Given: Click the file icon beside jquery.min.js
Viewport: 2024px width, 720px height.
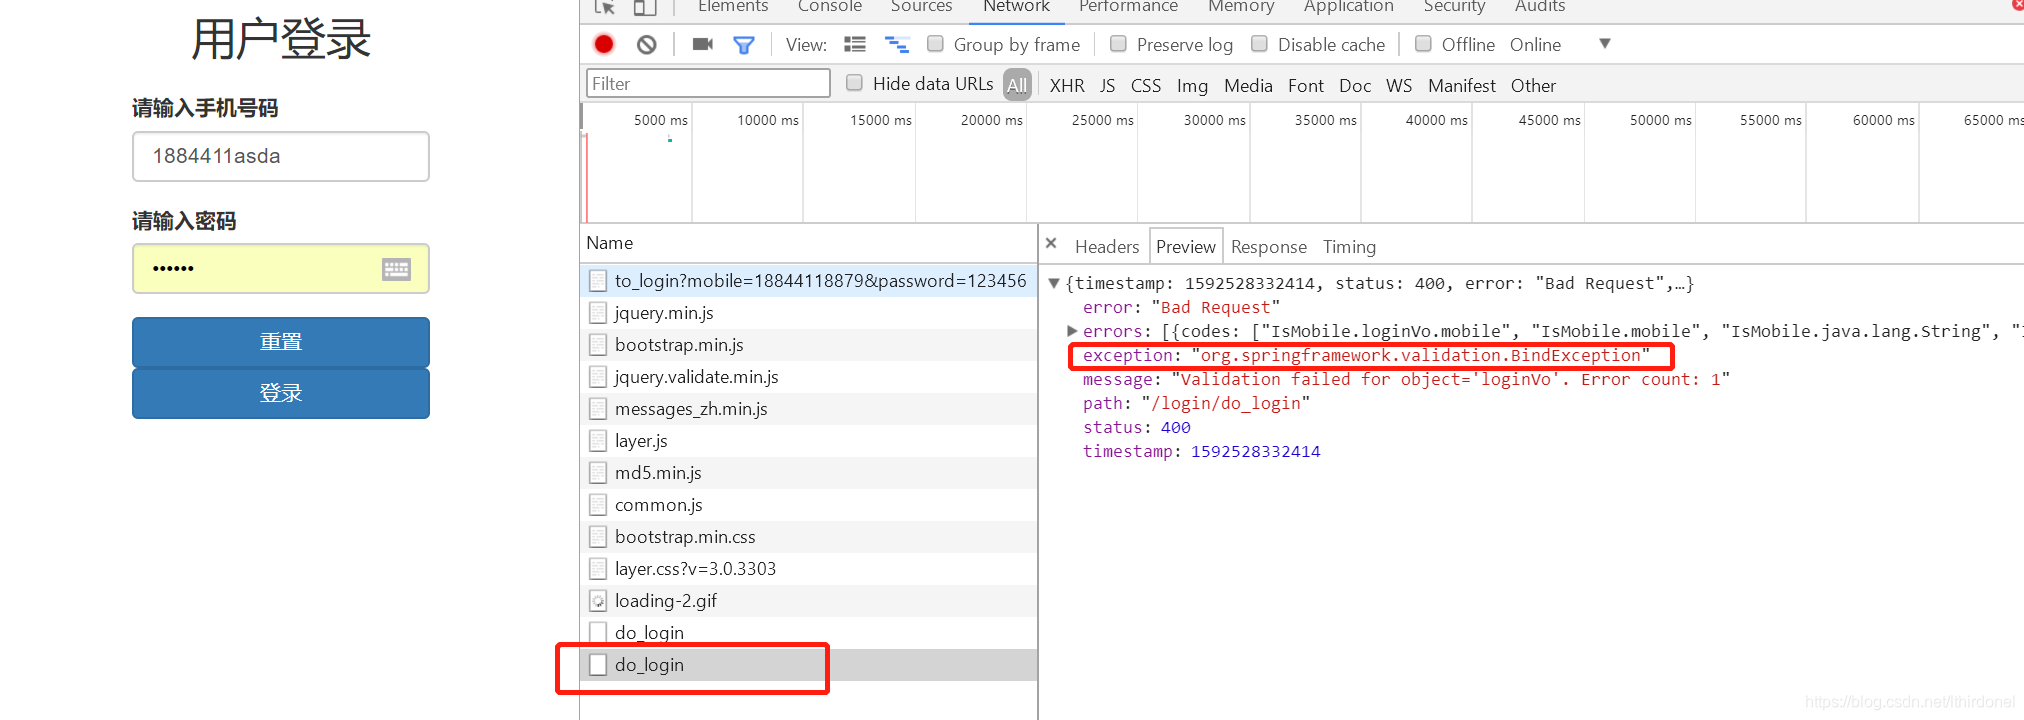Looking at the screenshot, I should (598, 313).
